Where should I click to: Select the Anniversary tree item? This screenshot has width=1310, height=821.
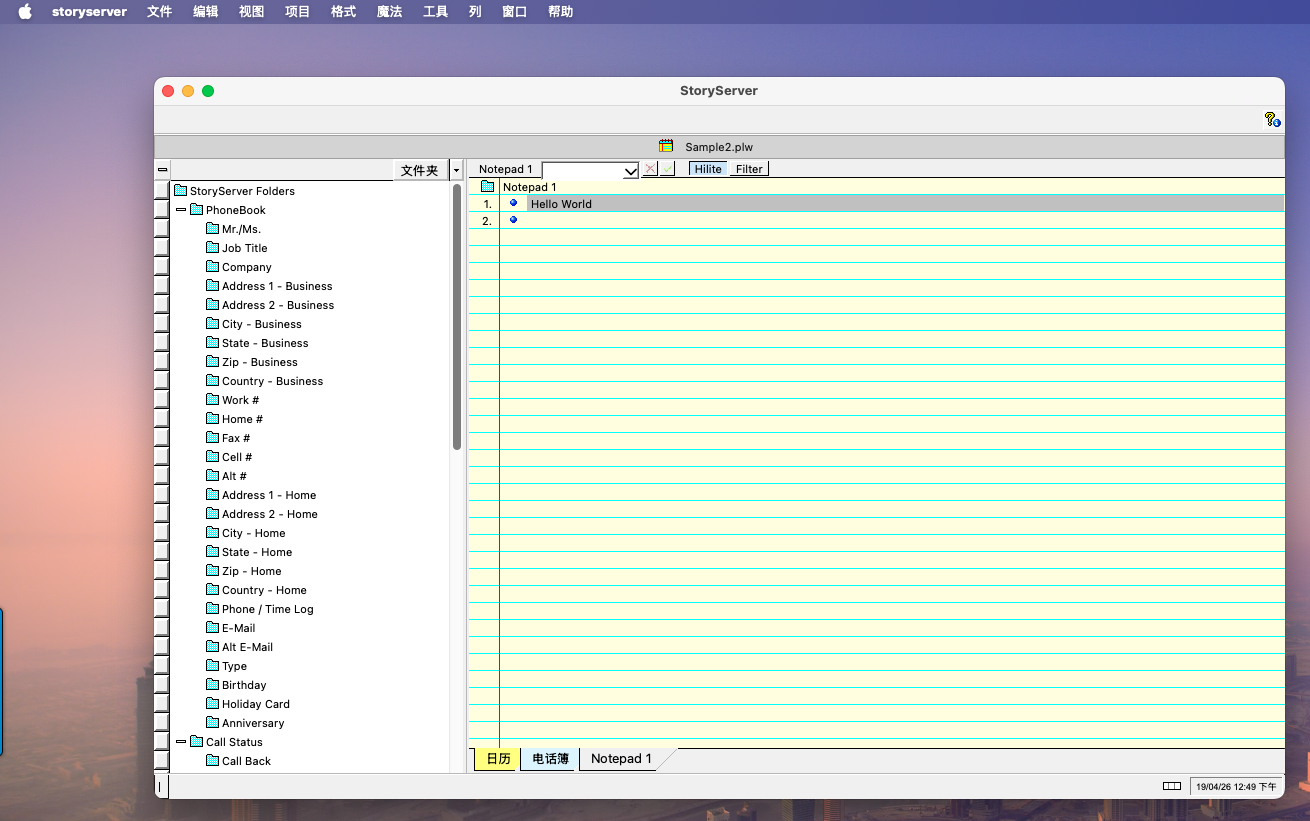[253, 723]
